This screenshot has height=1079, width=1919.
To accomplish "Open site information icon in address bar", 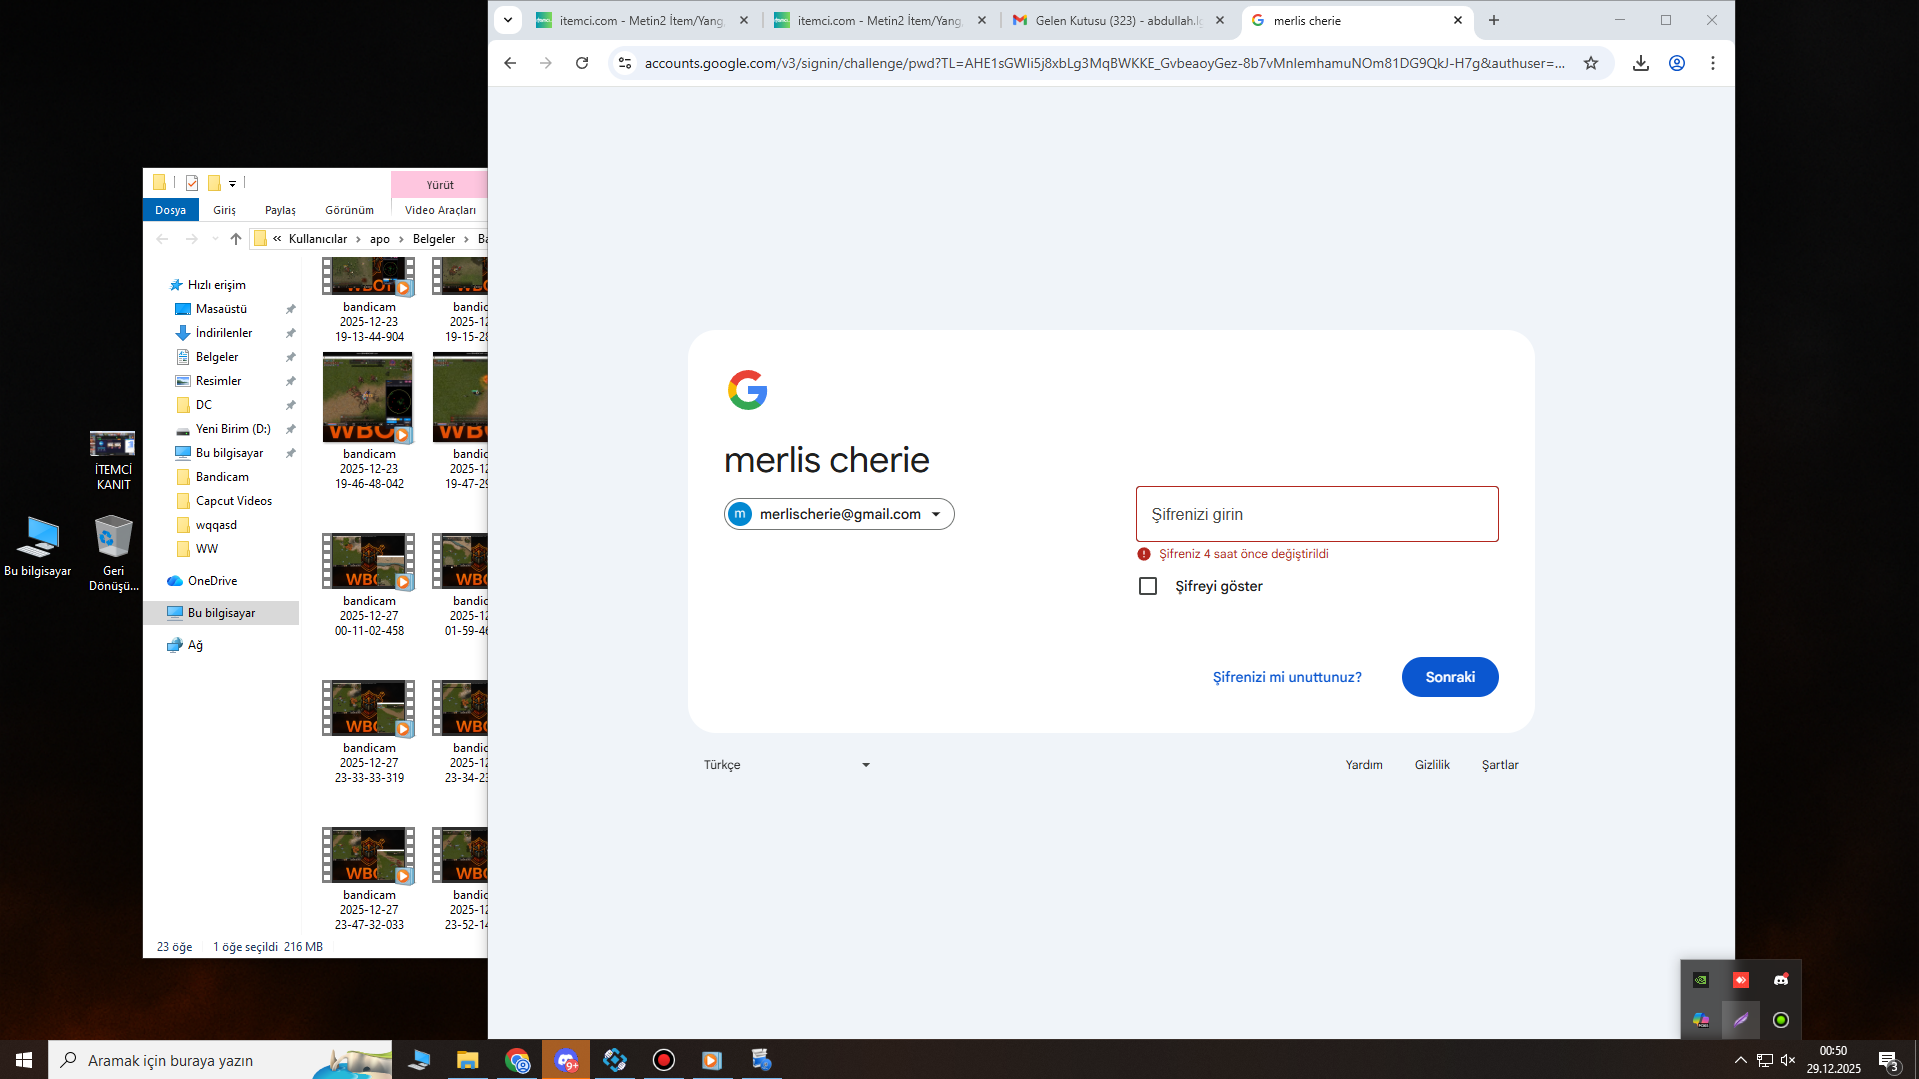I will click(625, 63).
